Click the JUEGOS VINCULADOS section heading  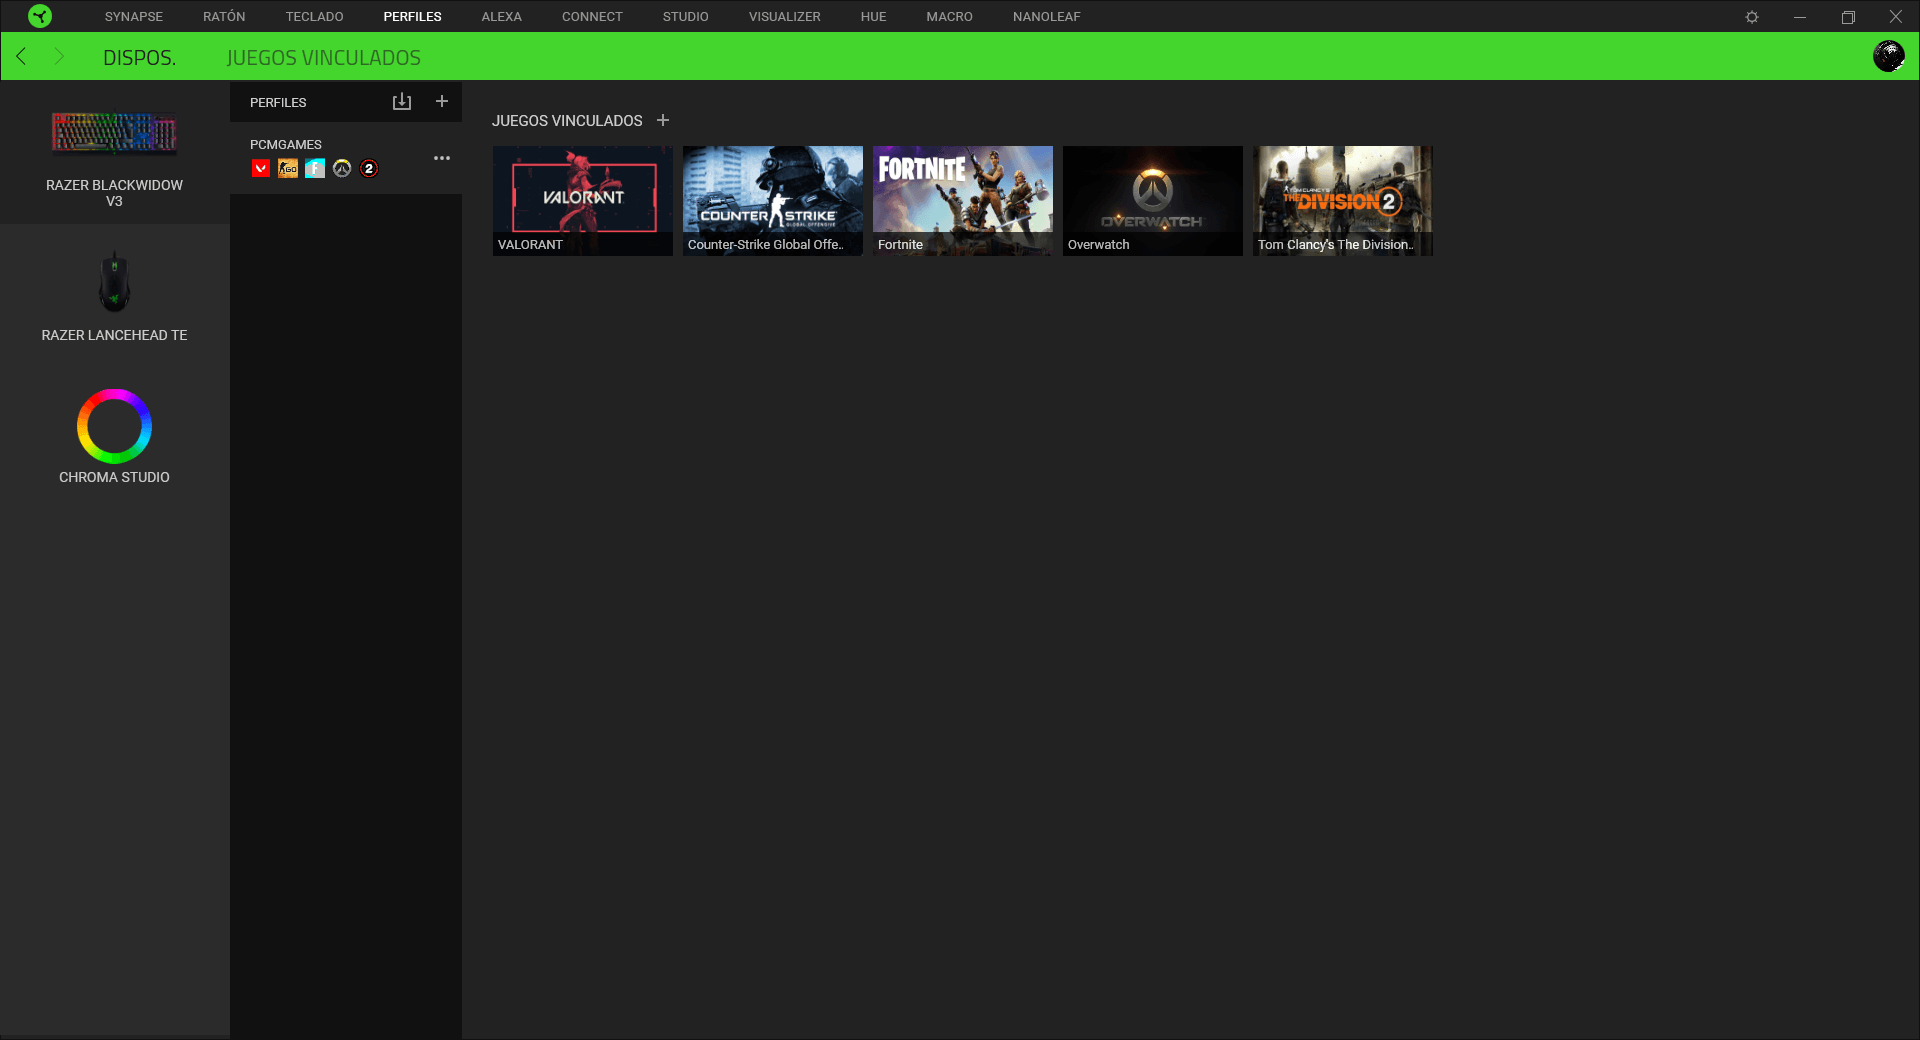pos(567,120)
